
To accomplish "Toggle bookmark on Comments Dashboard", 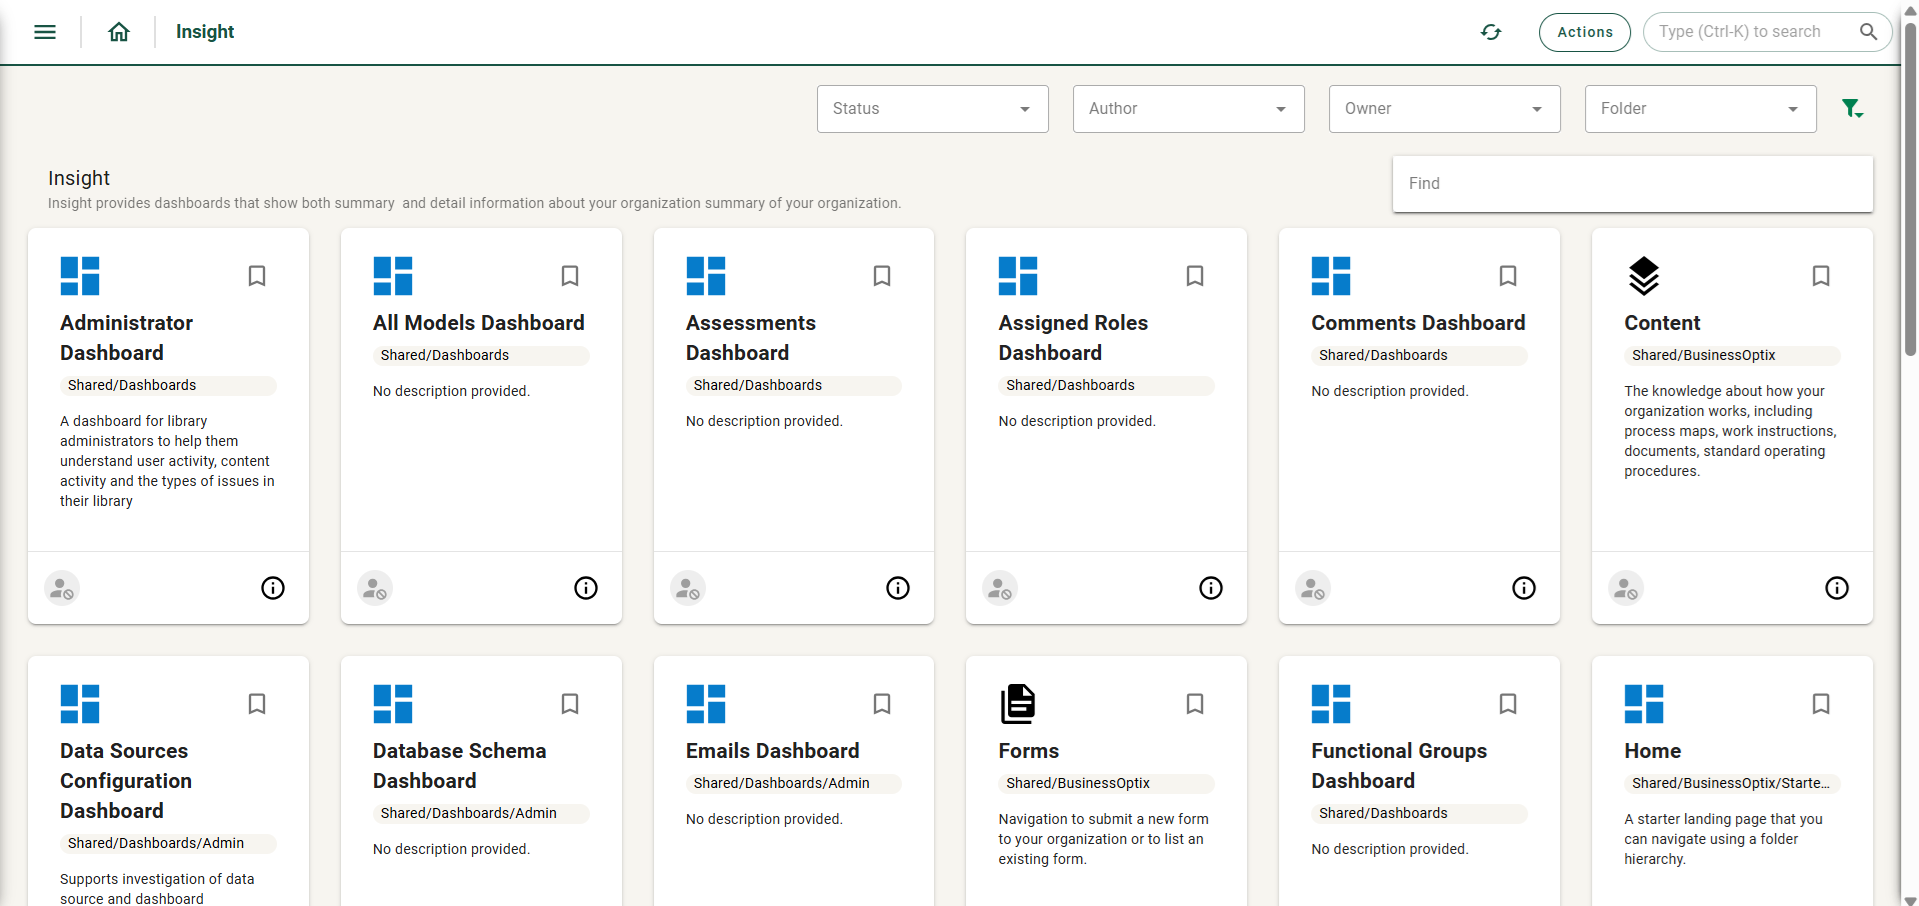I will click(1508, 276).
